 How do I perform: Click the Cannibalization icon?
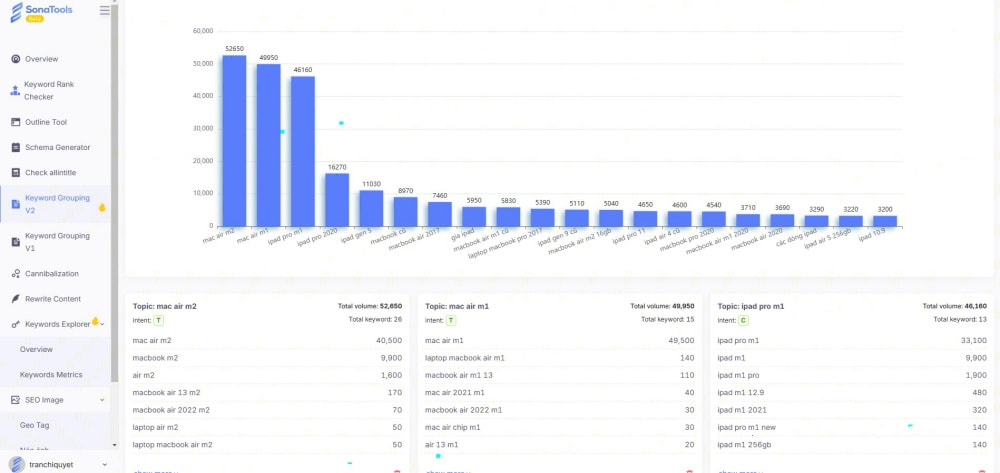coord(15,273)
